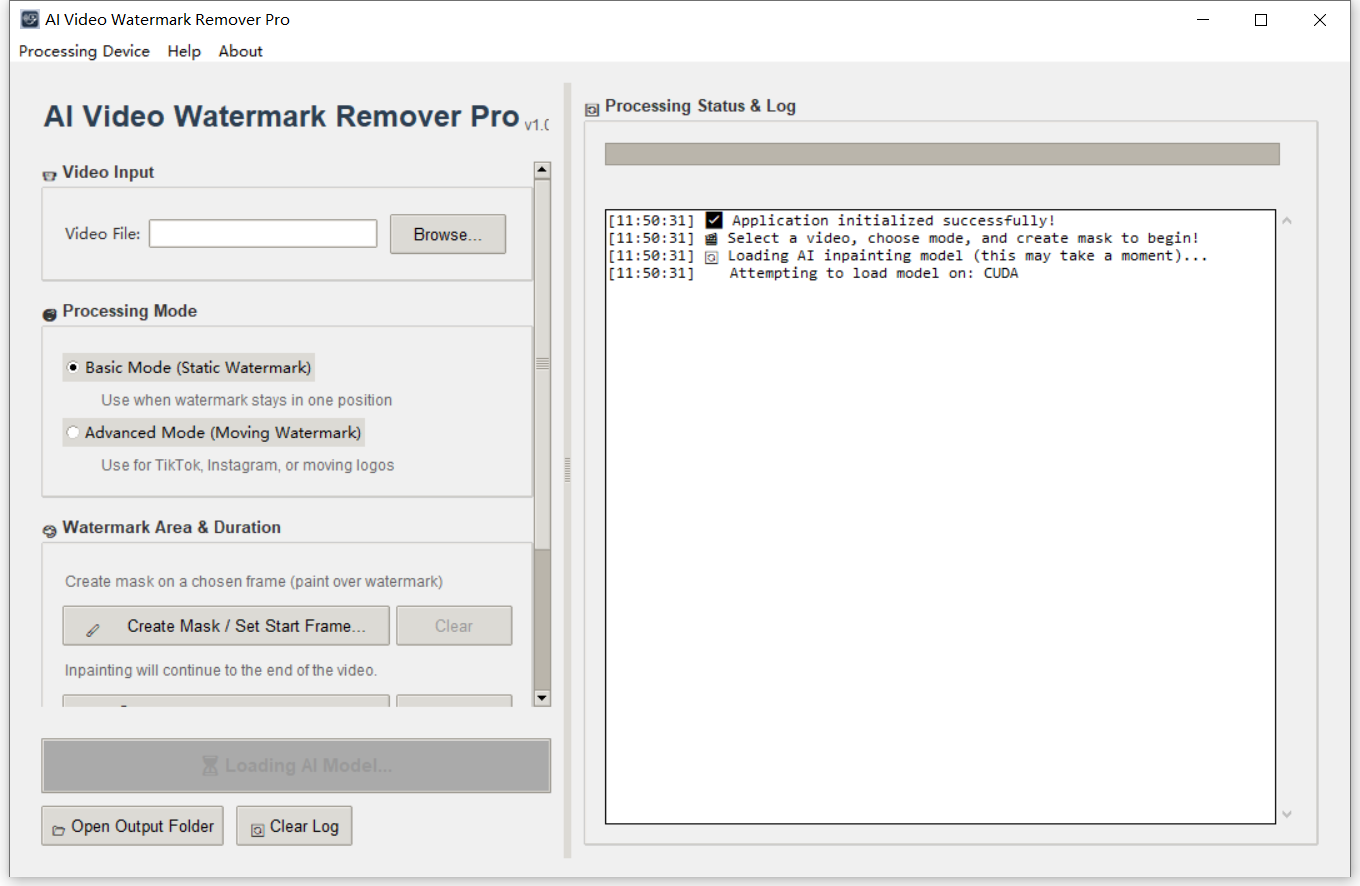Open the Processing Device menu

(84, 51)
